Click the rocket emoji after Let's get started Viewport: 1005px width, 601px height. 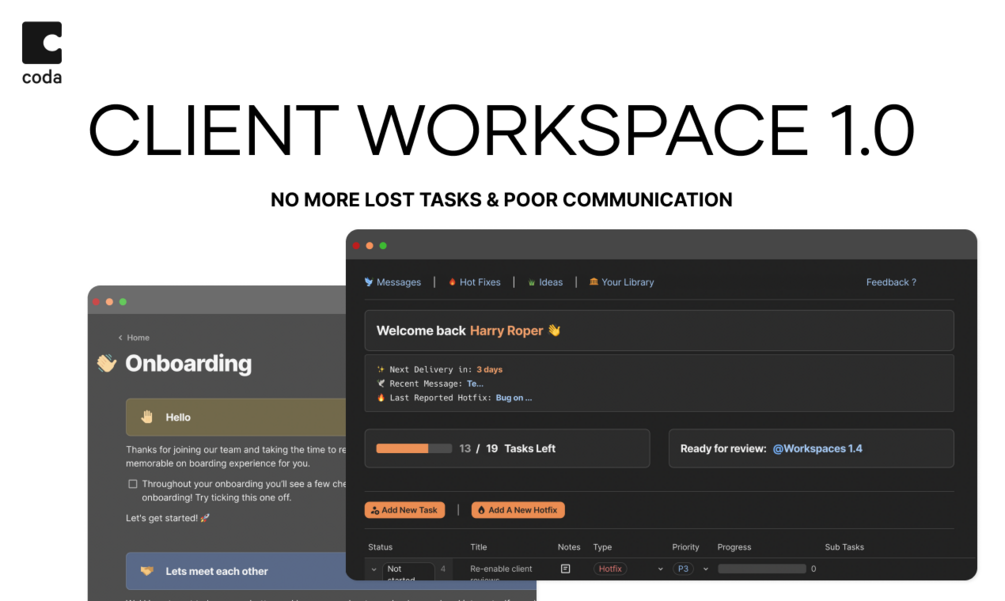(x=205, y=518)
